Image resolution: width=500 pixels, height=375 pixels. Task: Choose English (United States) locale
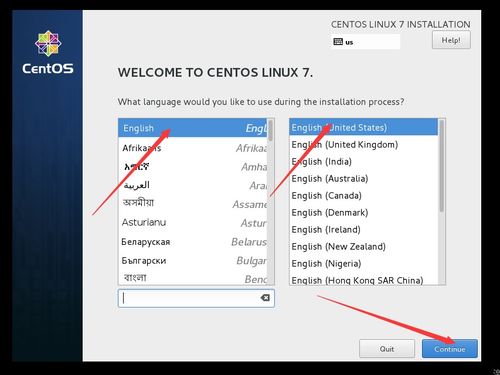(364, 127)
